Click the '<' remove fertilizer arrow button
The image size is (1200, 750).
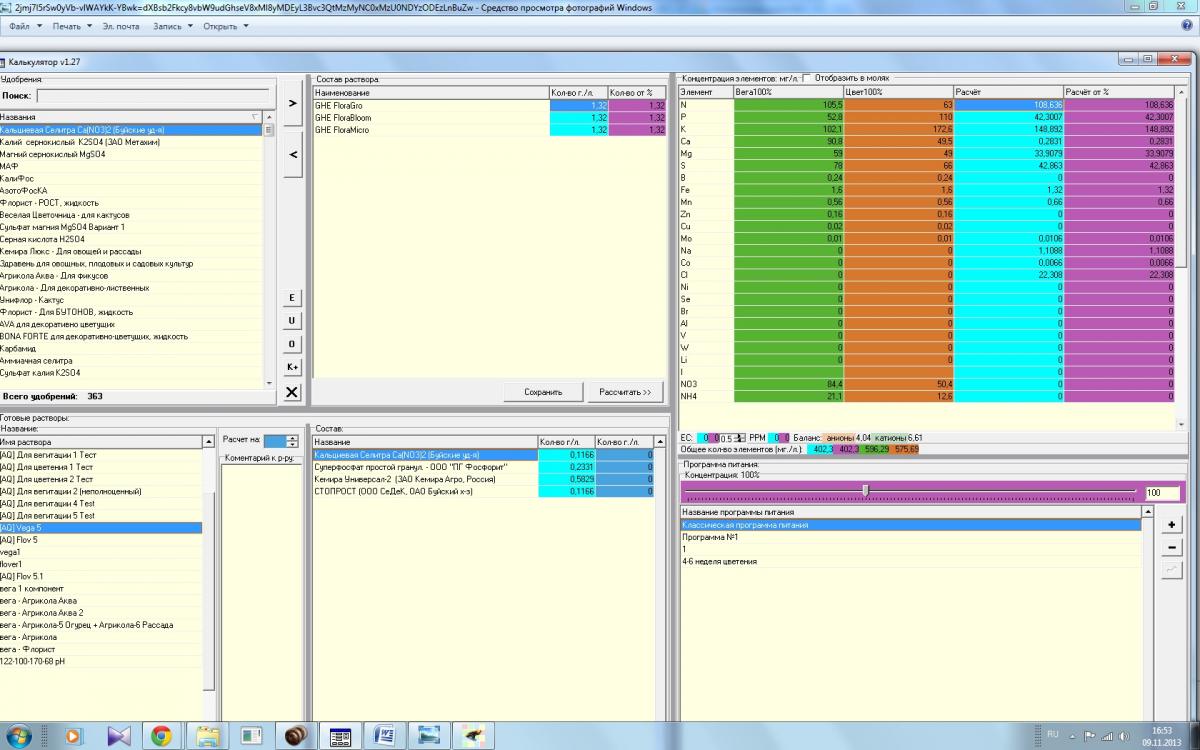pyautogui.click(x=292, y=155)
